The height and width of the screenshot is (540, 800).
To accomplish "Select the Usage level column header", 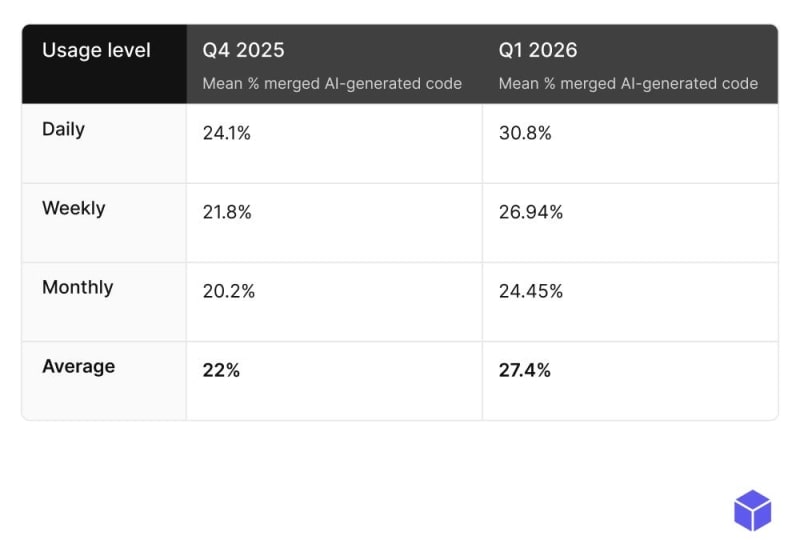I will click(x=96, y=50).
